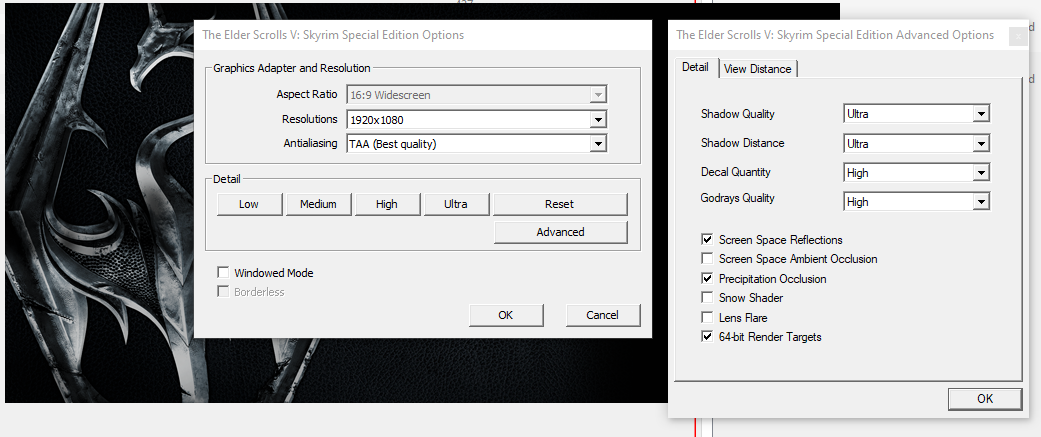Switch to the View Distance tab
The image size is (1041, 437).
point(758,68)
